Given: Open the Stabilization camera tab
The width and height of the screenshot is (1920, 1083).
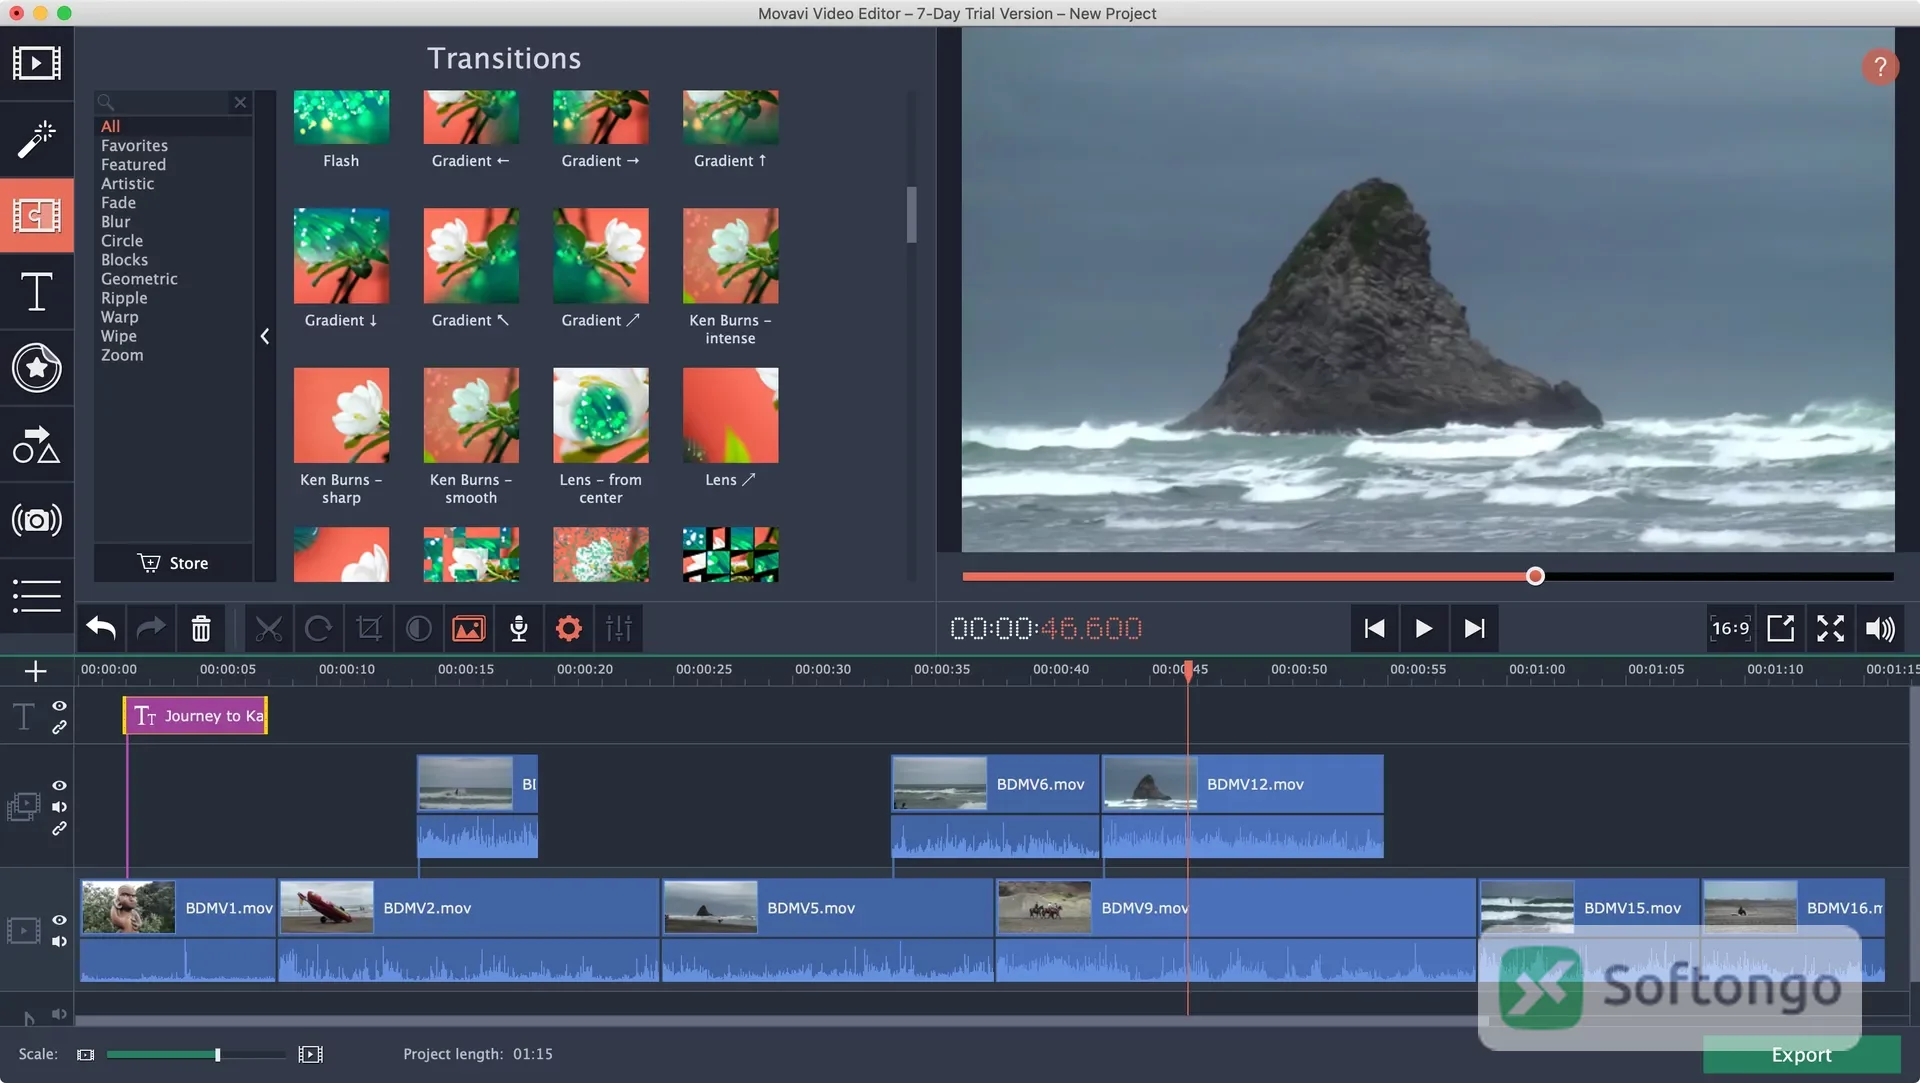Looking at the screenshot, I should tap(36, 520).
